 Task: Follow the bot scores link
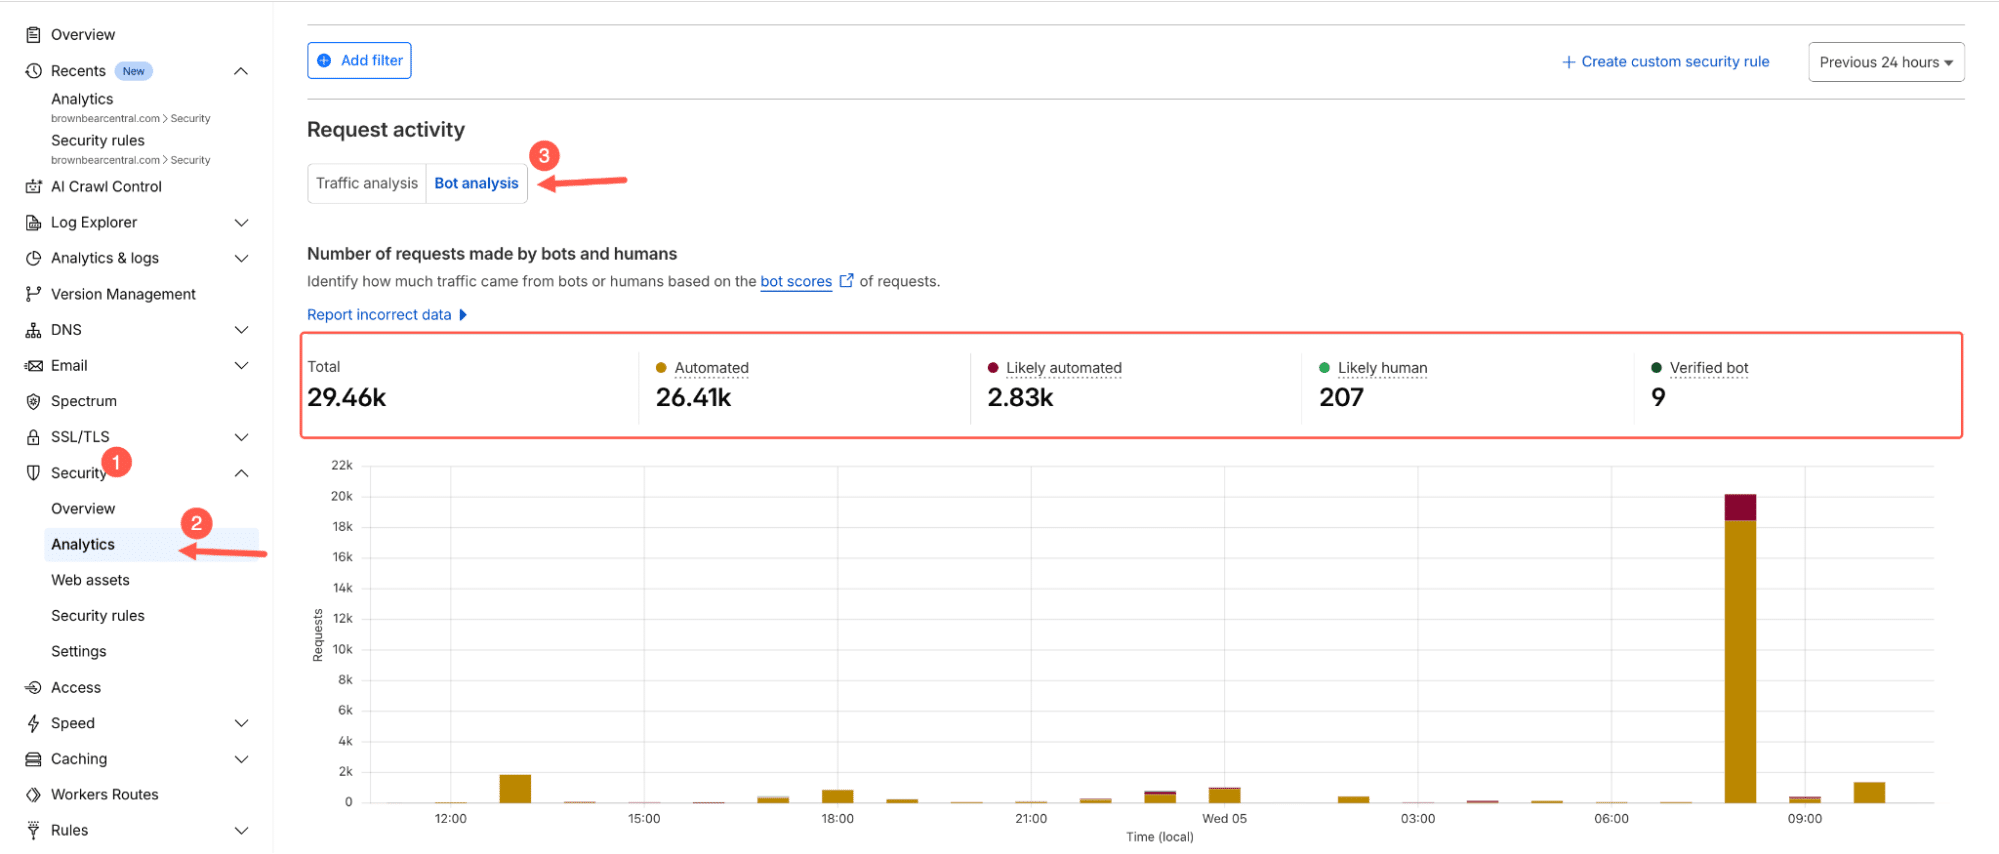[796, 282]
